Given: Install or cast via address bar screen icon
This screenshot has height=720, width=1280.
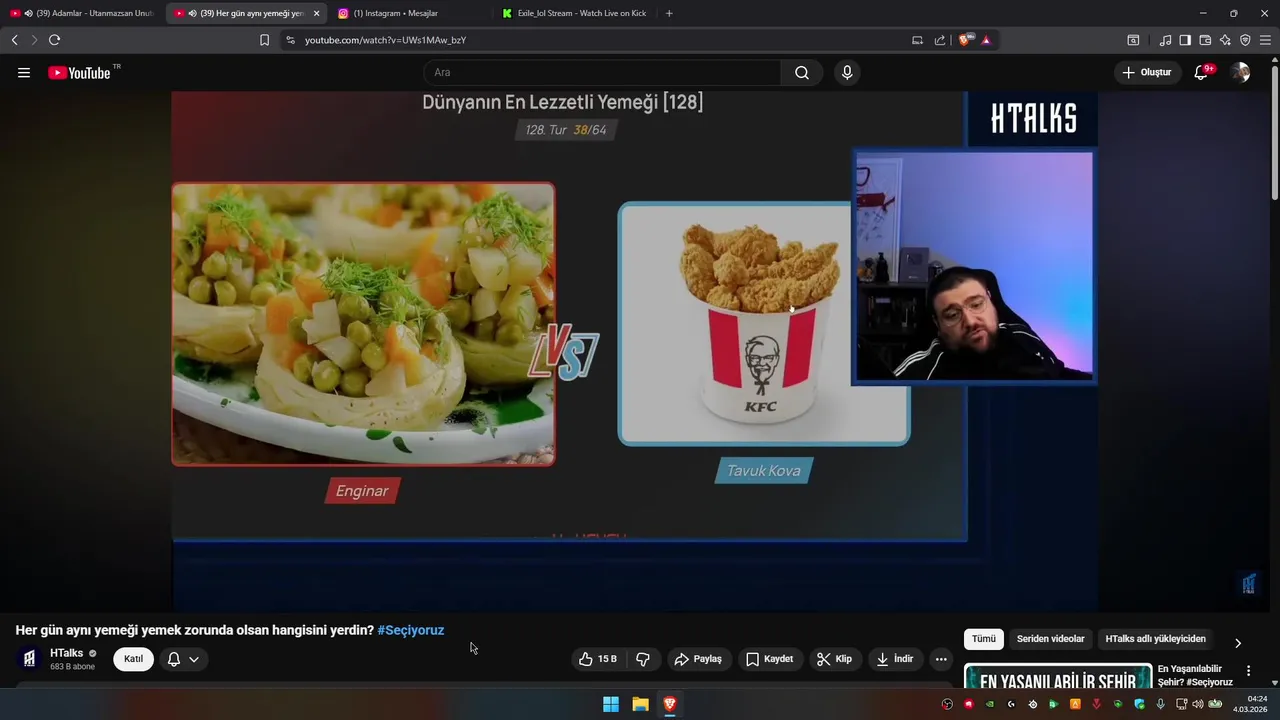Looking at the screenshot, I should 917,40.
